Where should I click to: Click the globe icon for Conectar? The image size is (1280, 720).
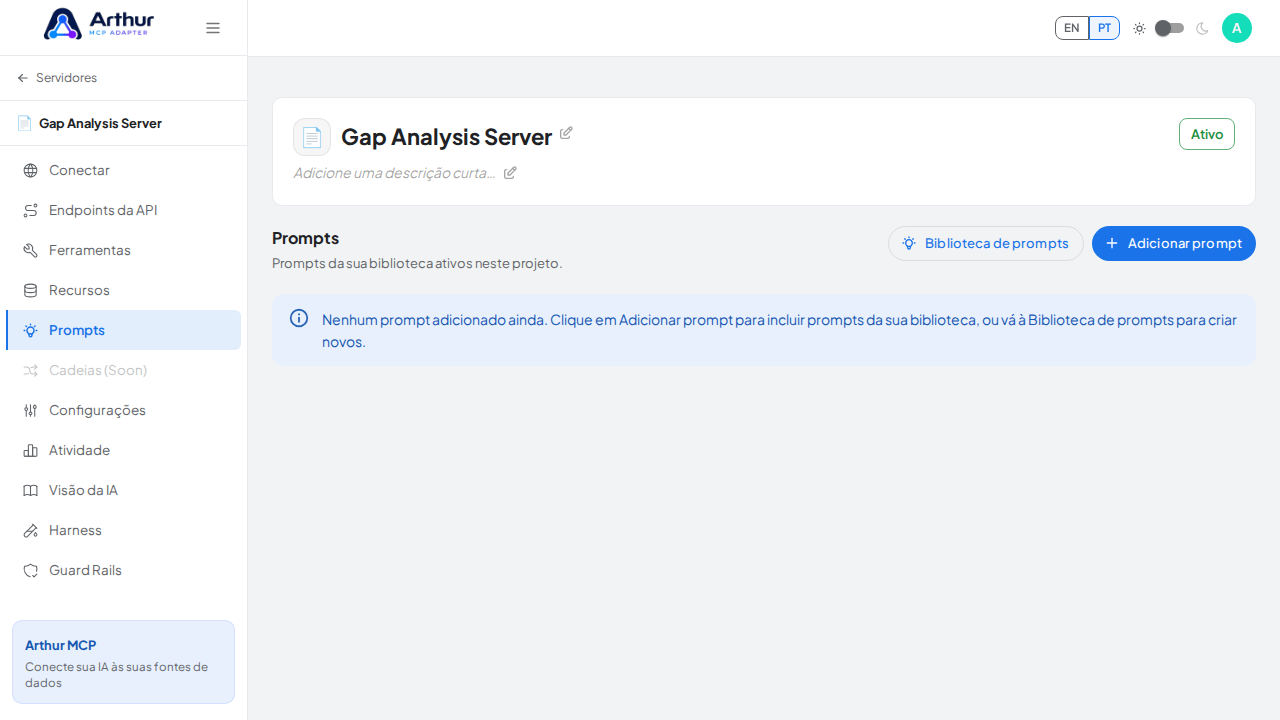(x=31, y=170)
